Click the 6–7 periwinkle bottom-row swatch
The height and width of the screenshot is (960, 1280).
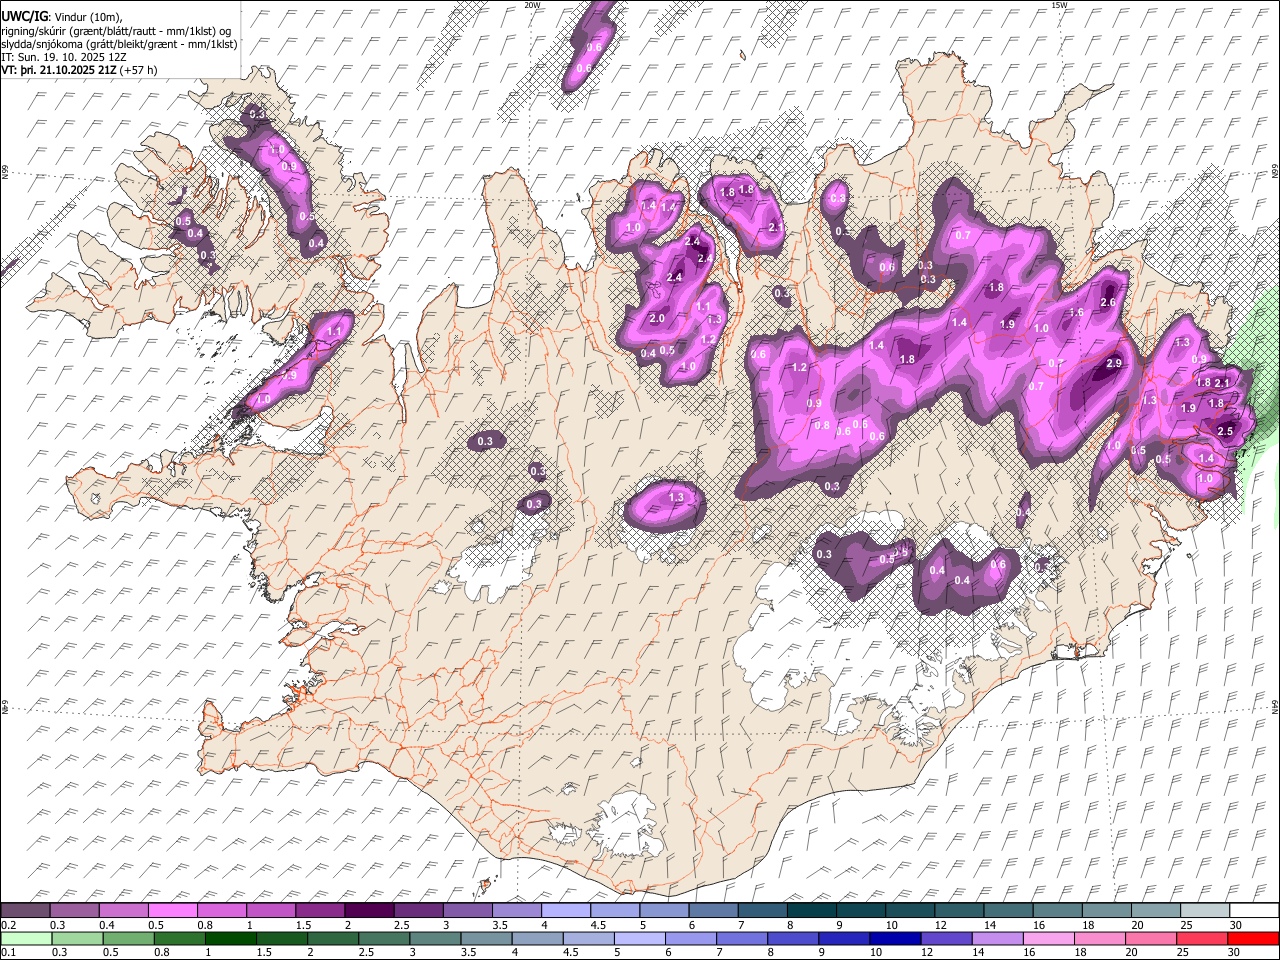point(690,939)
